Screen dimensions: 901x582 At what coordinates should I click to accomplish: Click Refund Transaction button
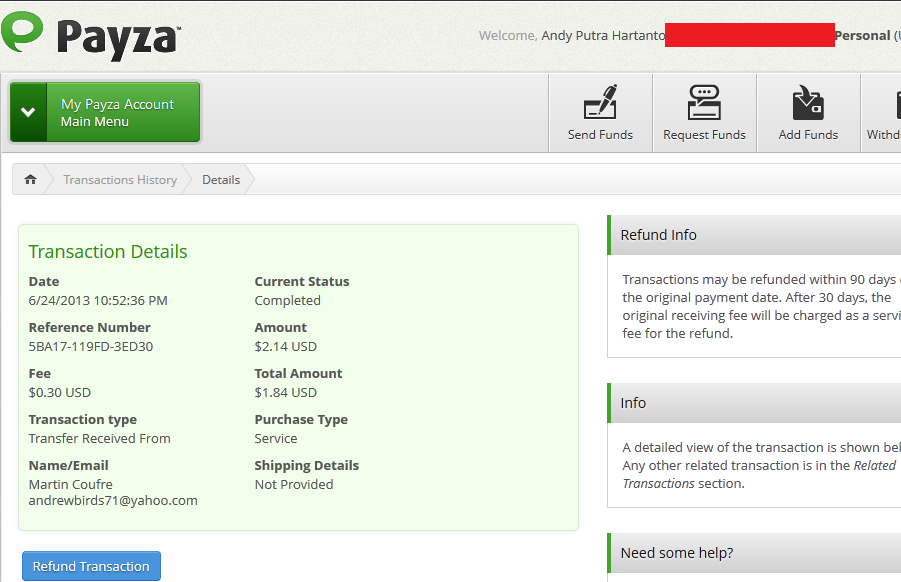[91, 566]
